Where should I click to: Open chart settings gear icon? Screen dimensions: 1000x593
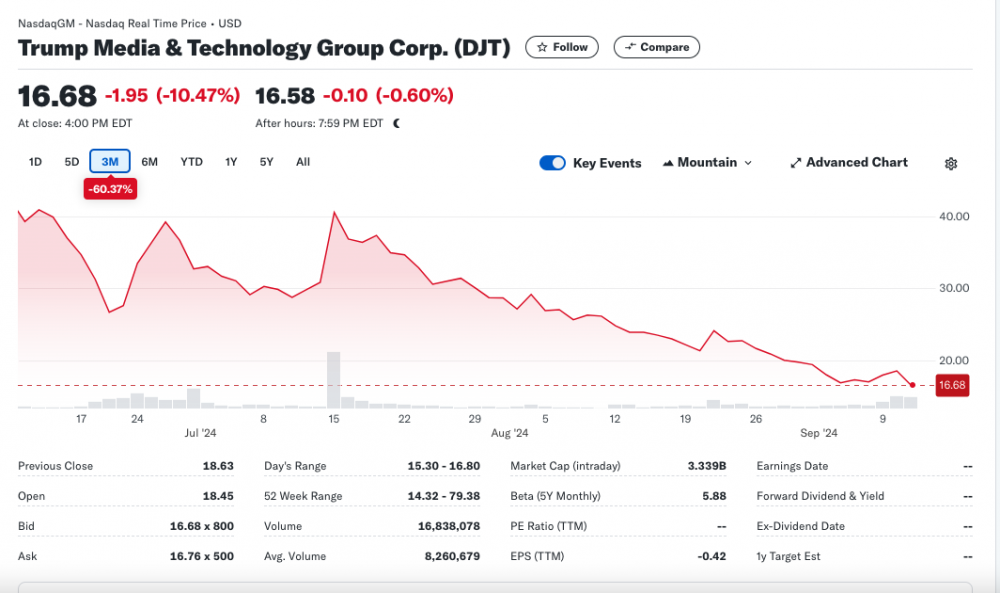(x=951, y=163)
